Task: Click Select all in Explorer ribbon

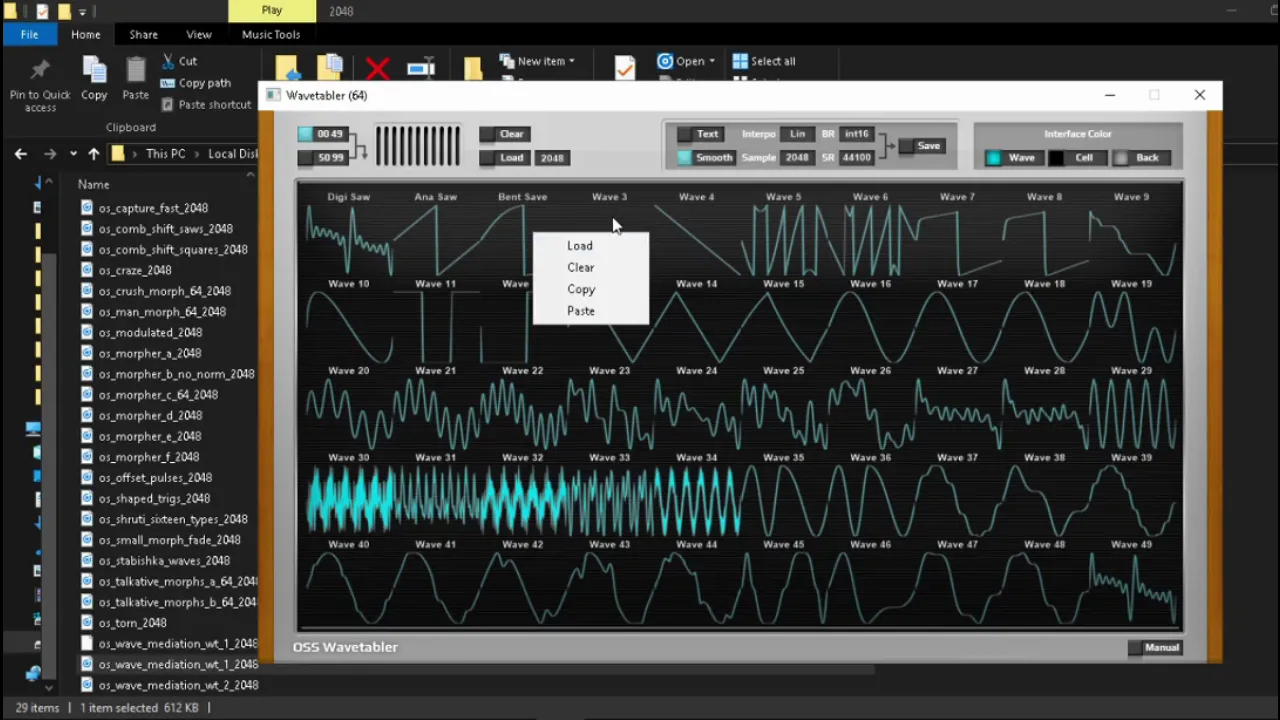Action: pos(764,61)
